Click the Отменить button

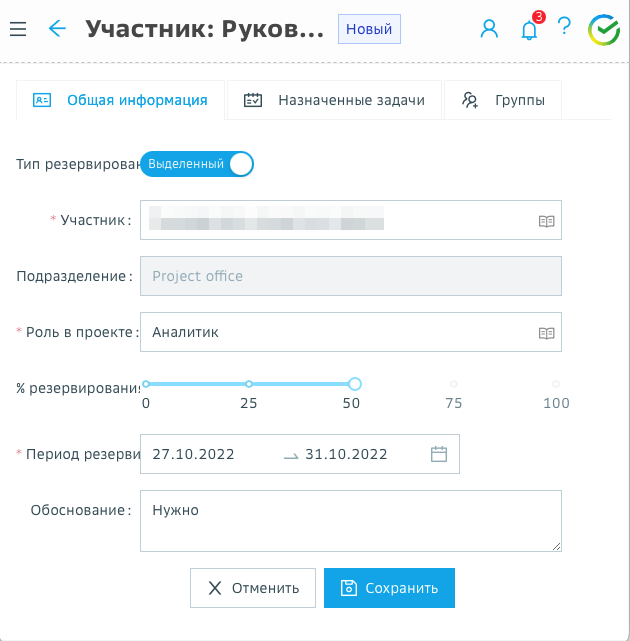(253, 588)
